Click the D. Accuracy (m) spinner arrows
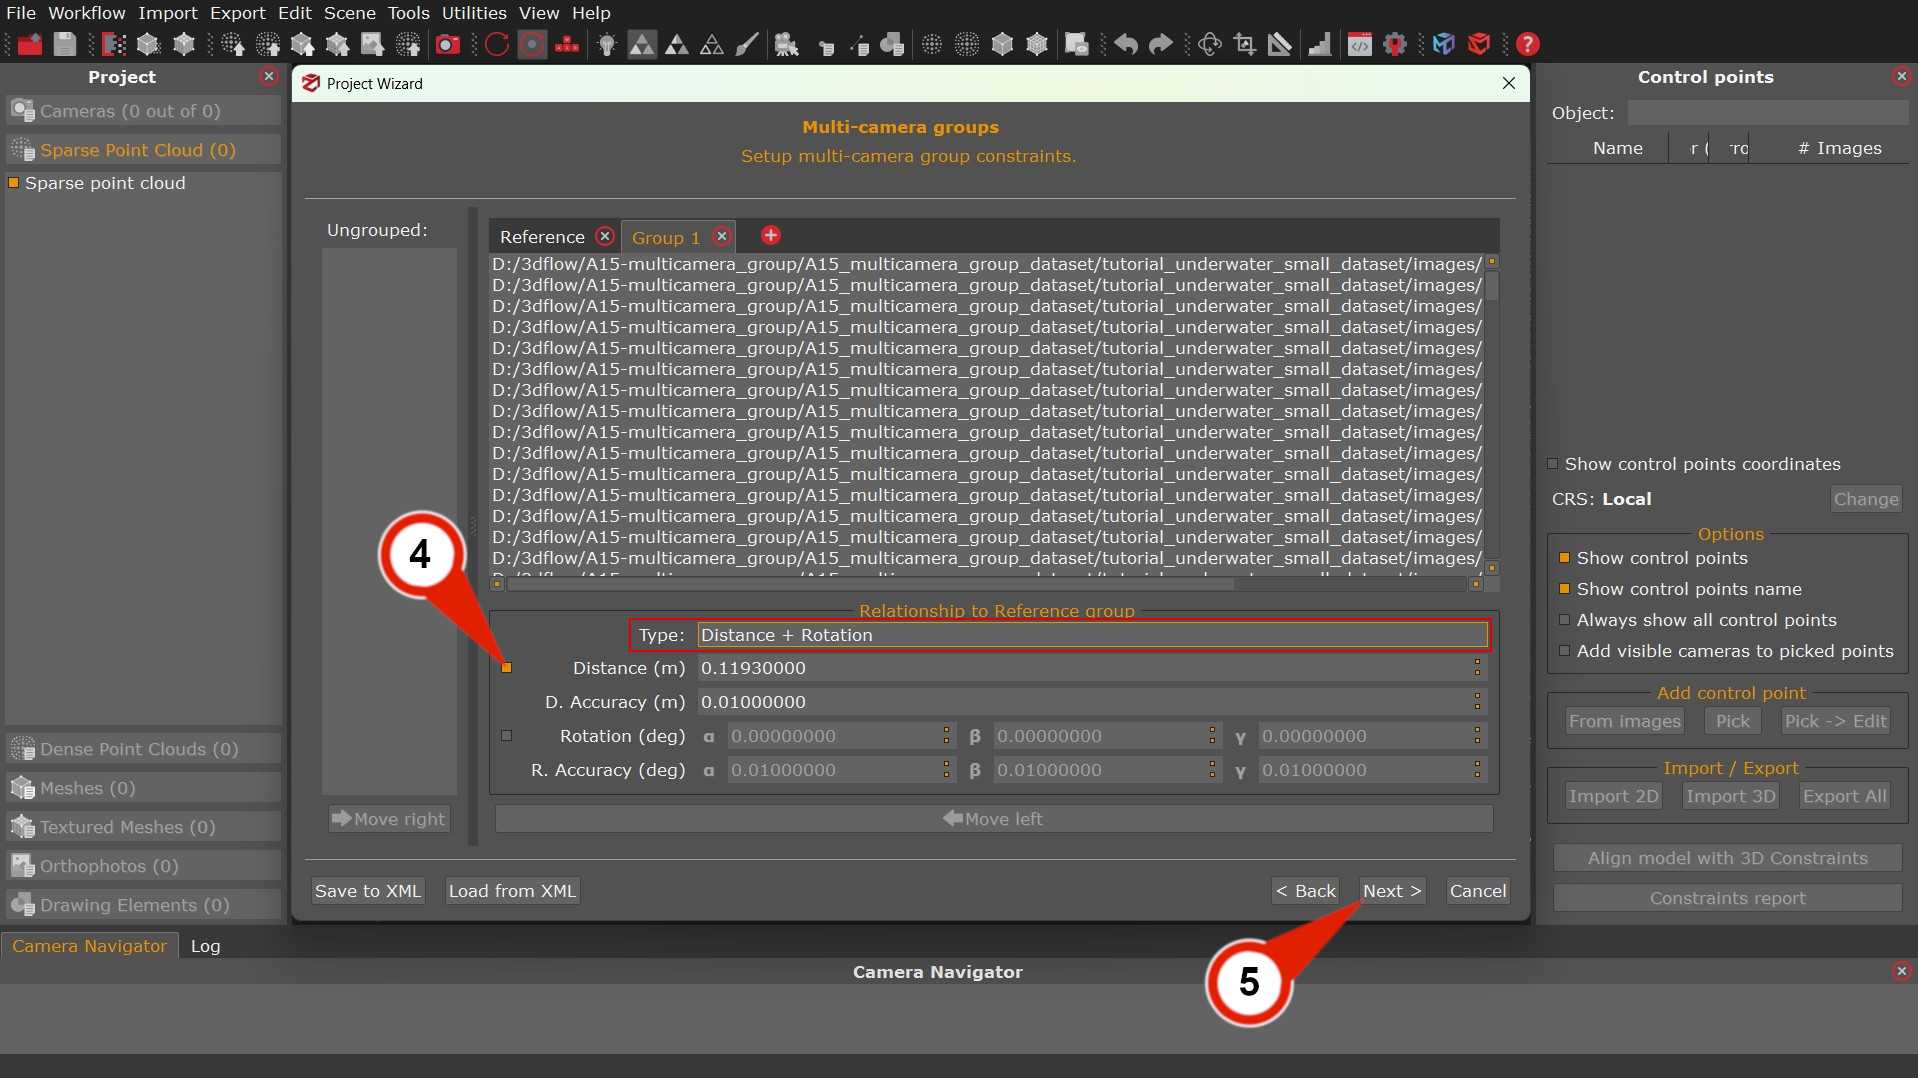Image resolution: width=1918 pixels, height=1078 pixels. (1477, 702)
